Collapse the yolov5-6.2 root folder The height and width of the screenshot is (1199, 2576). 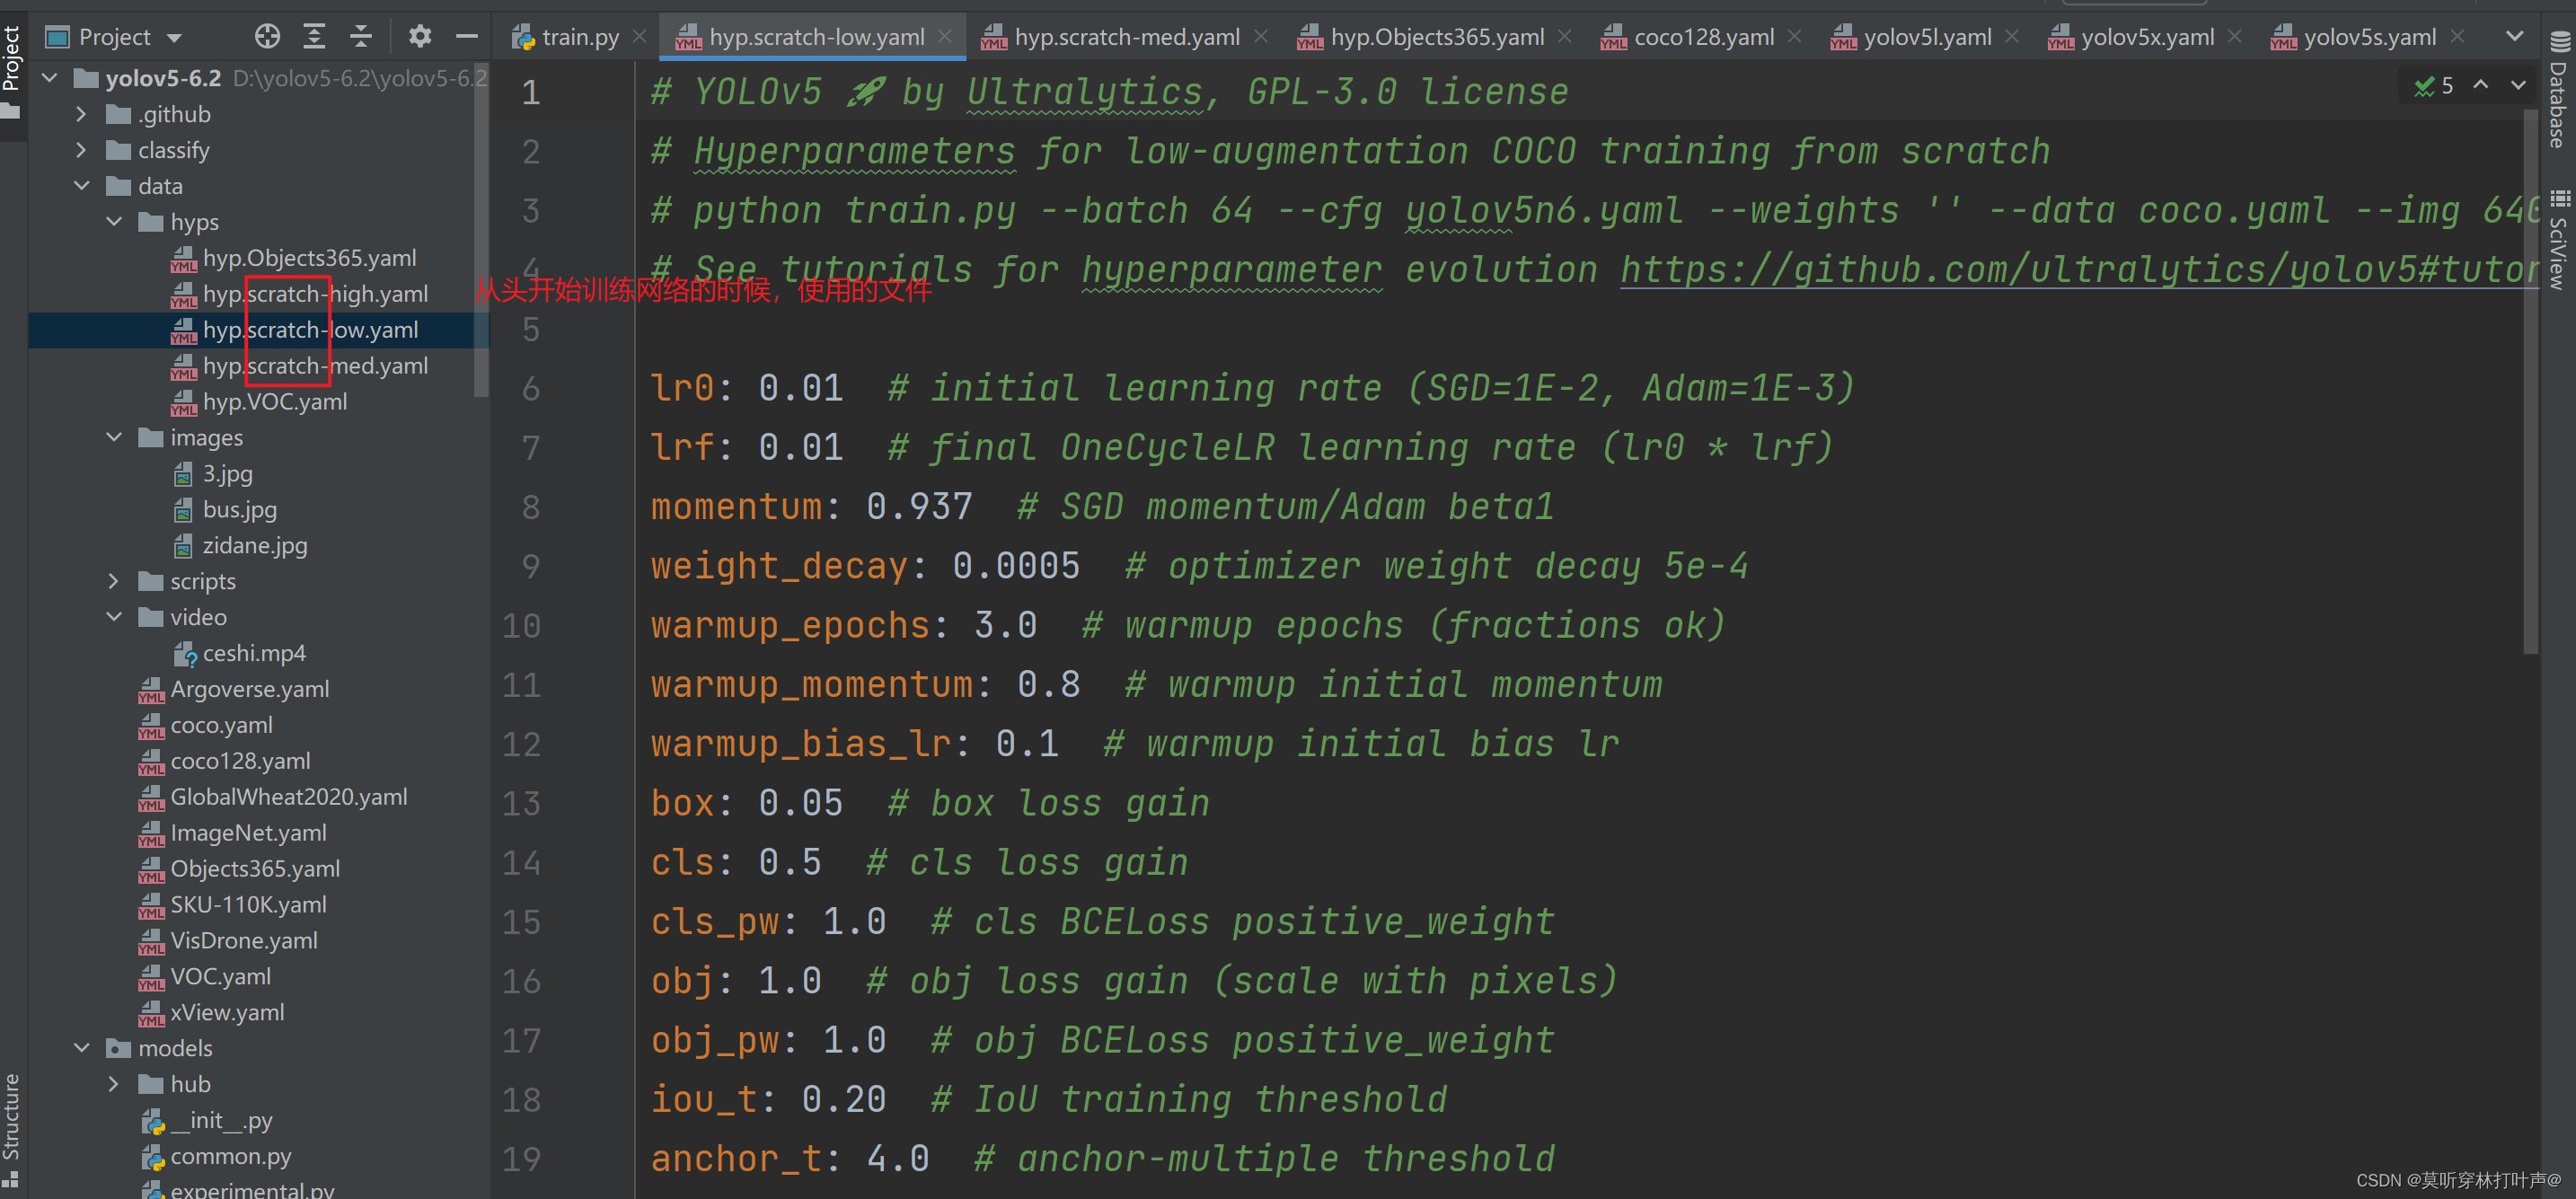point(49,77)
